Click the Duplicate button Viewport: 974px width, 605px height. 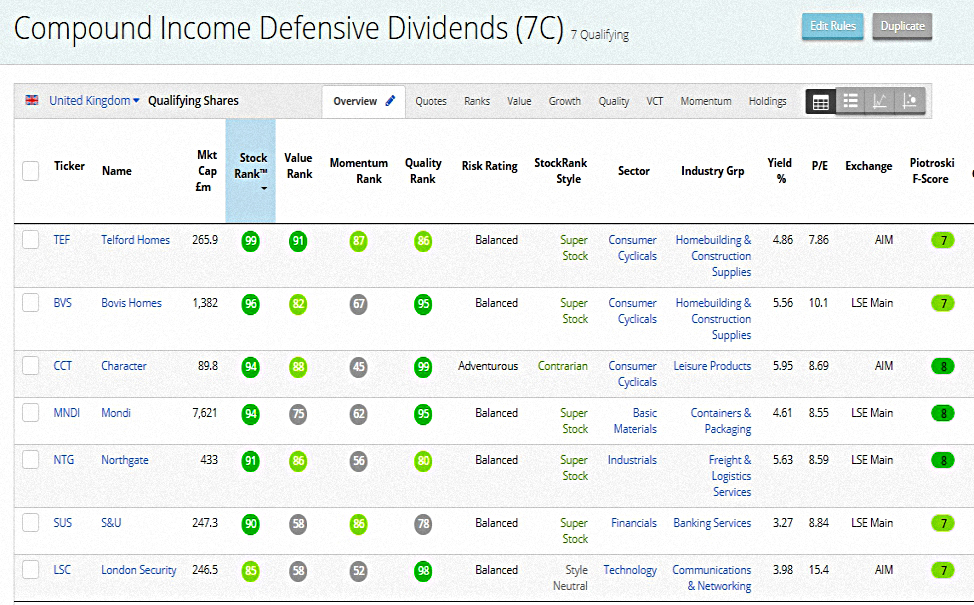tap(902, 26)
